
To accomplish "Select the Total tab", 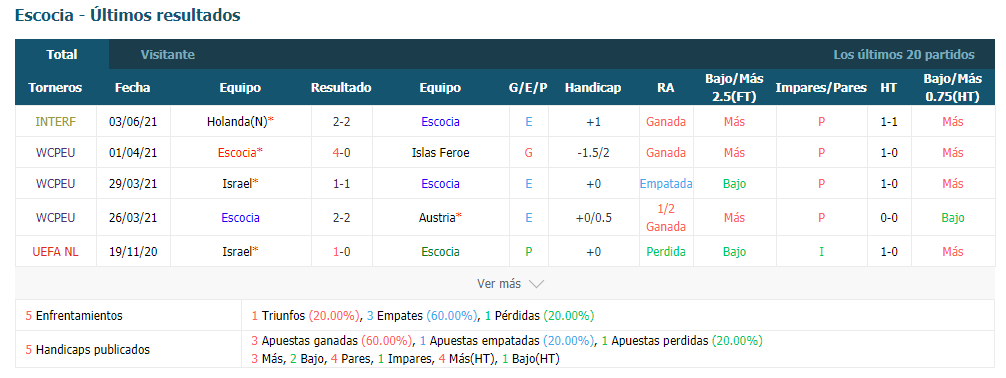I will click(x=62, y=55).
